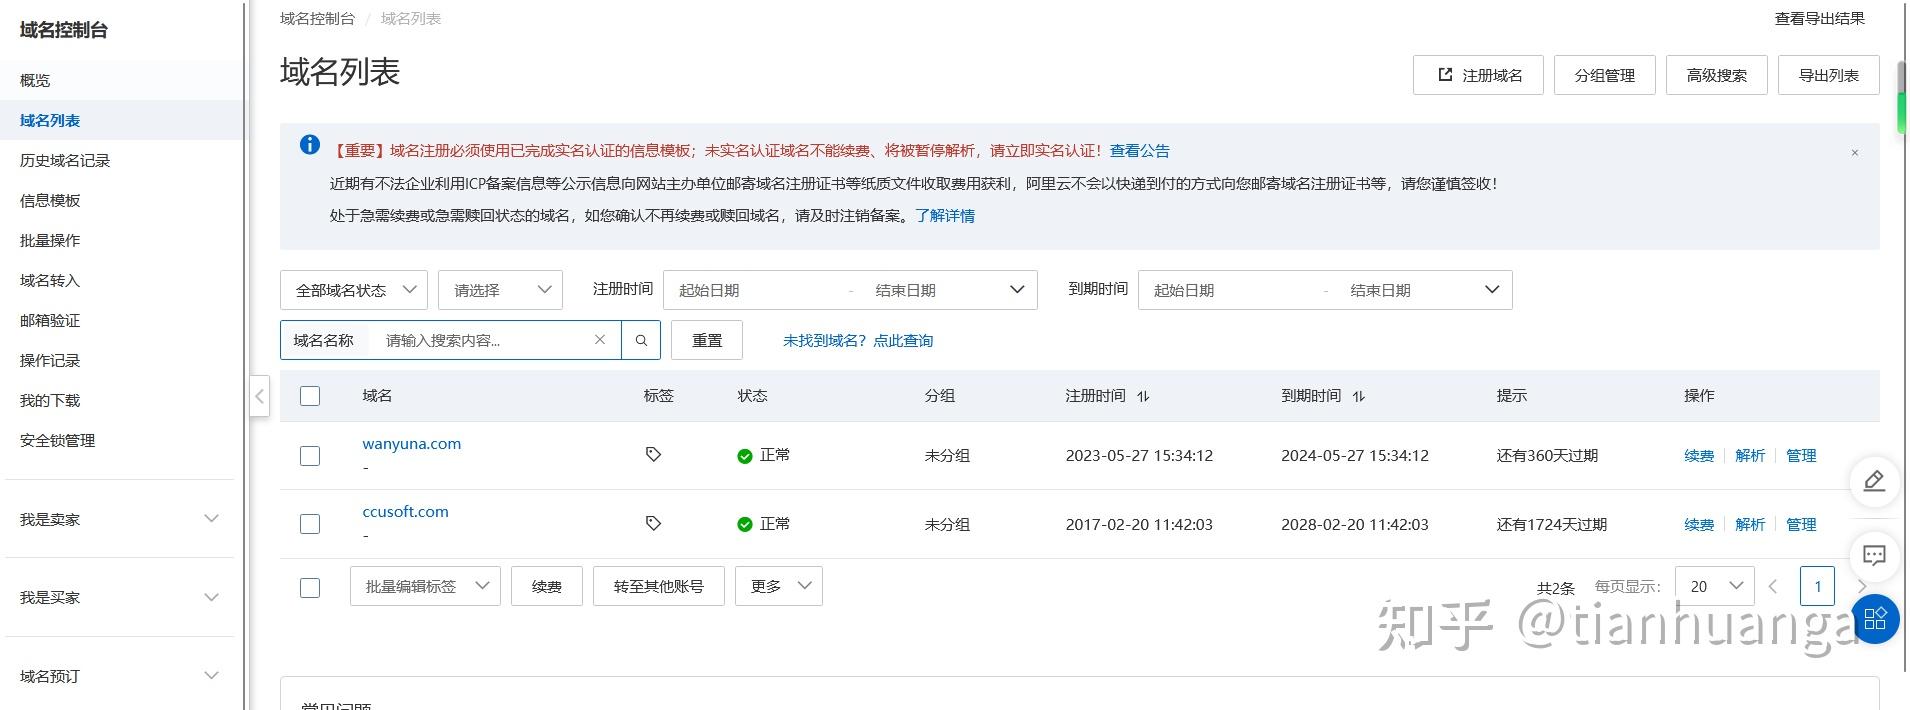Toggle the select-all checkbox in table header
The image size is (1910, 710).
pyautogui.click(x=310, y=396)
